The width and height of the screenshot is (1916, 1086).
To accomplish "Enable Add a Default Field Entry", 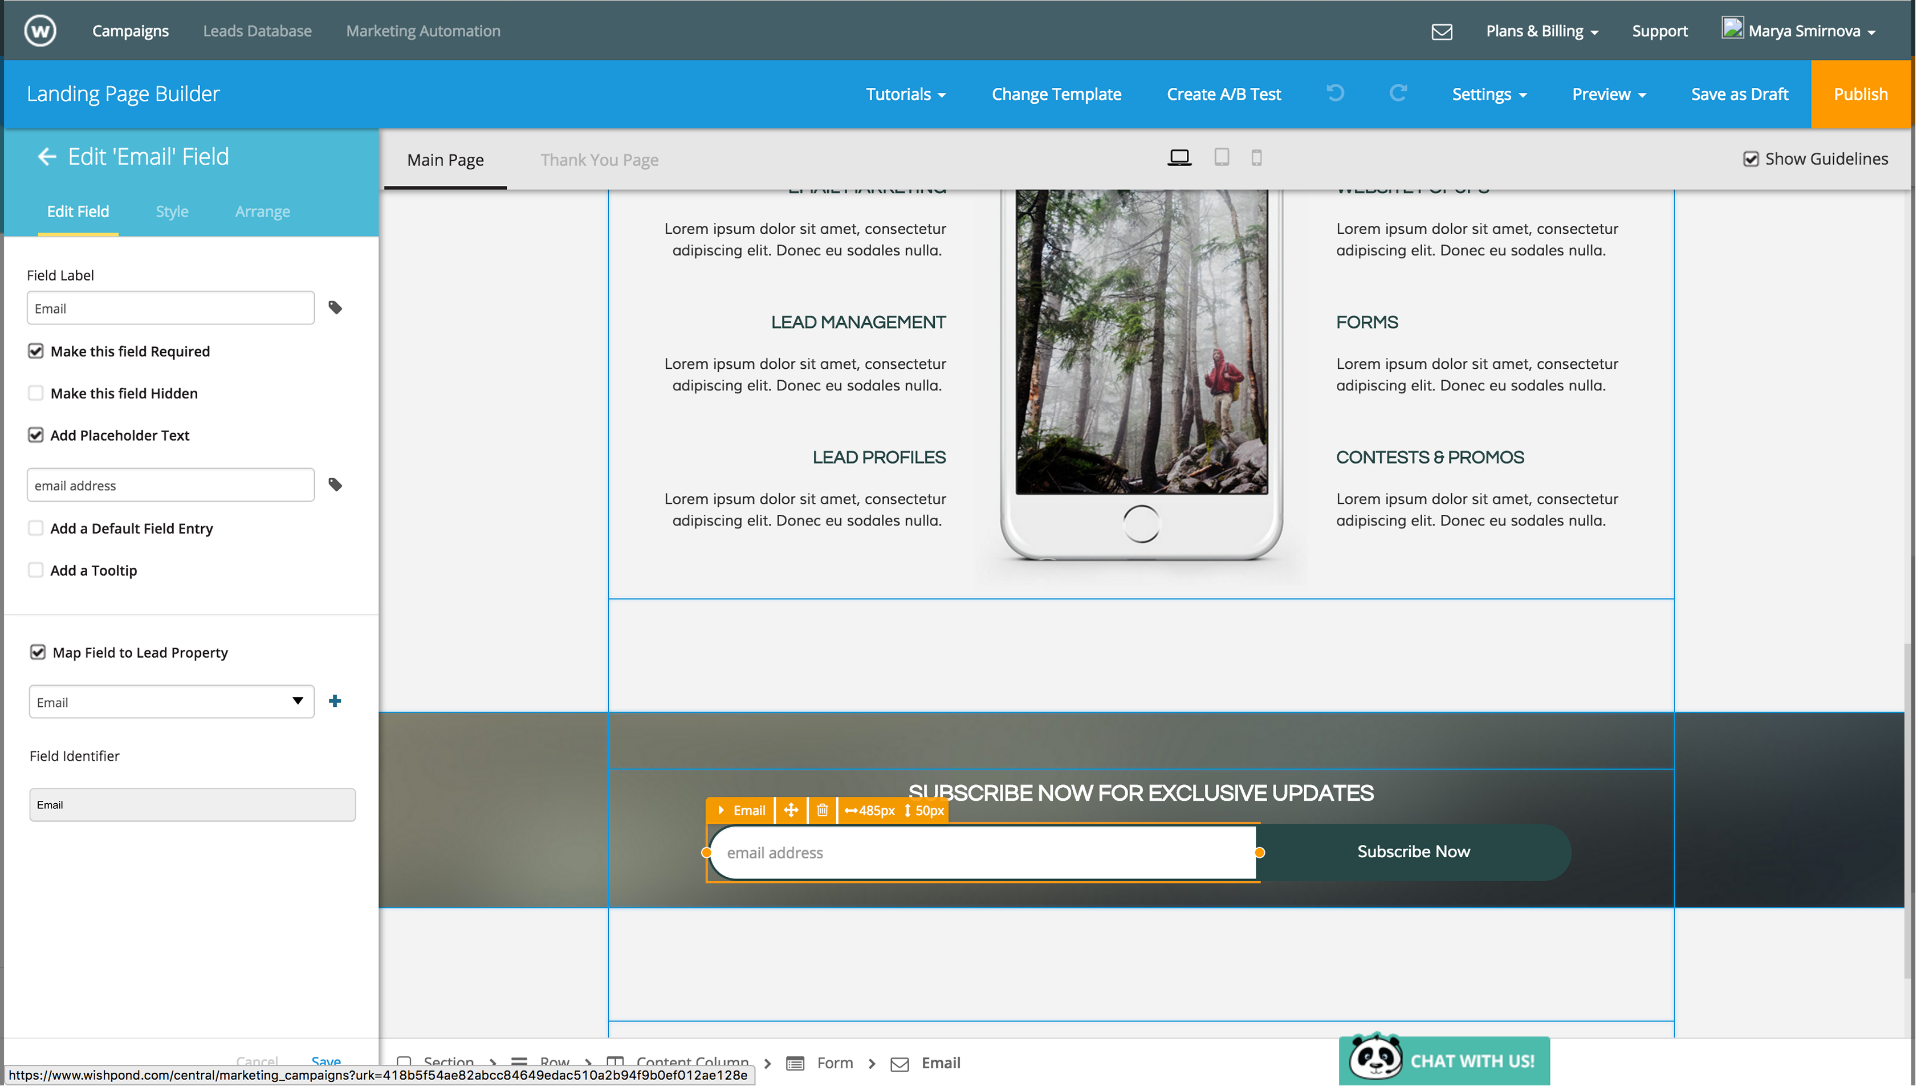I will [36, 528].
